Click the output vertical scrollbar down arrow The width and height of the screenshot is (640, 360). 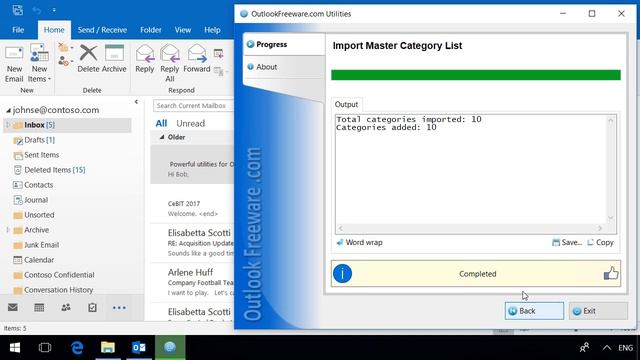[x=611, y=218]
